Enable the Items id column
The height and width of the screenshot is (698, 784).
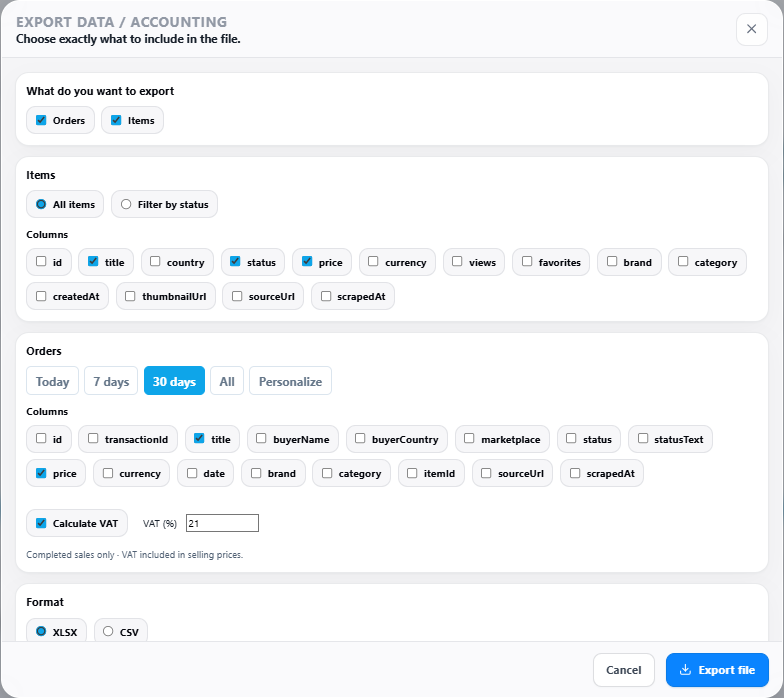(41, 262)
